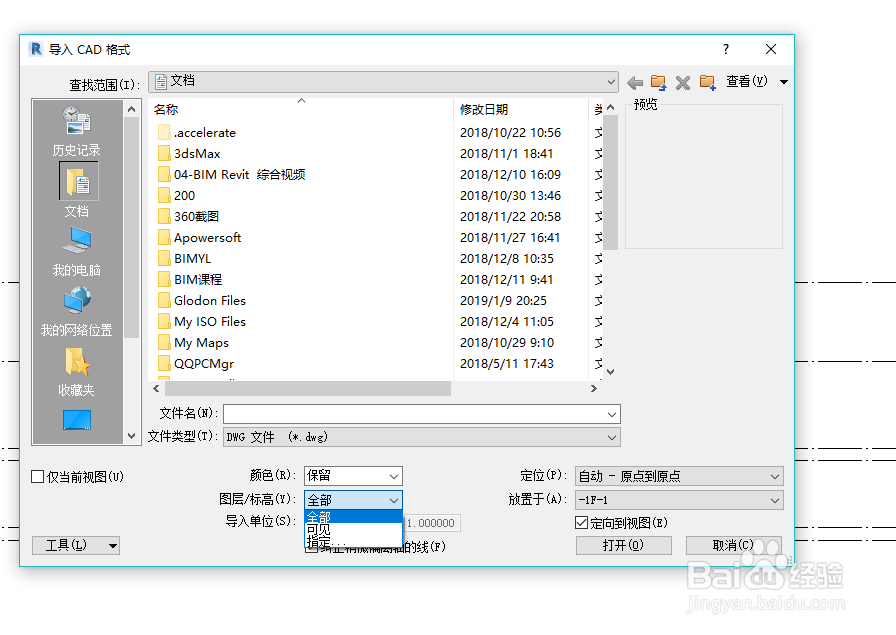Open the 收藏夹 (Favorites) folder
This screenshot has height=635, width=896.
76,370
